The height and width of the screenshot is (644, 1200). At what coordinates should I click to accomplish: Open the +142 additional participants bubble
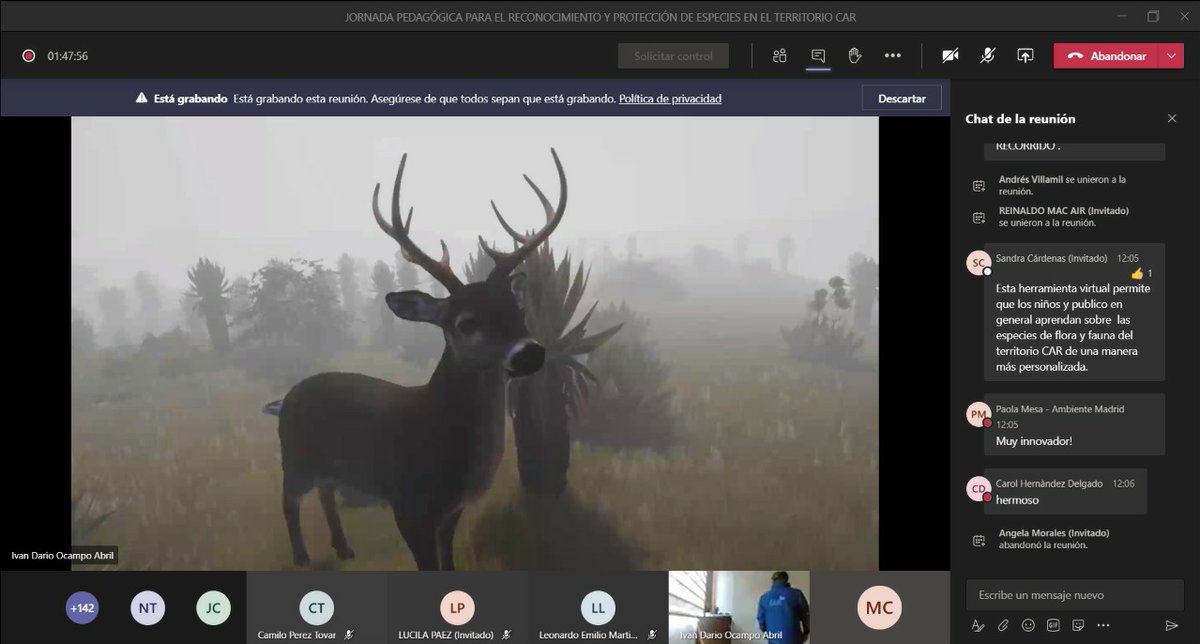81,607
